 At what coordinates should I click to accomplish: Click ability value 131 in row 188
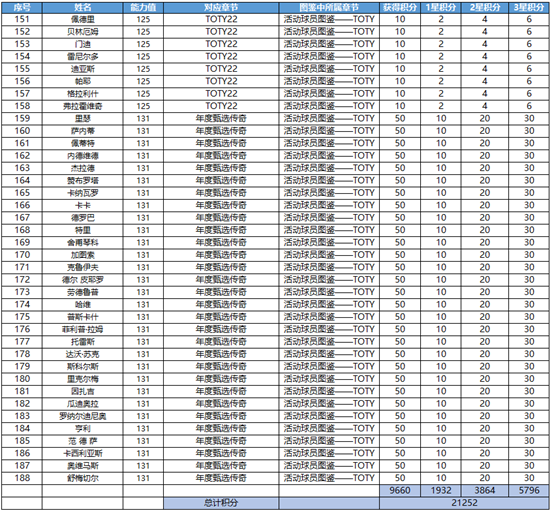(x=143, y=478)
